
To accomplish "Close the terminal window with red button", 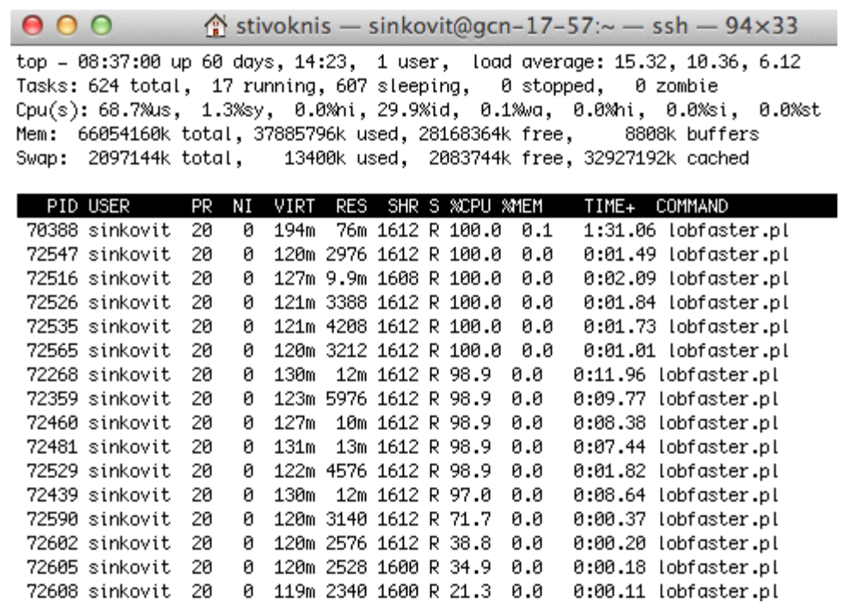I will pos(22,20).
